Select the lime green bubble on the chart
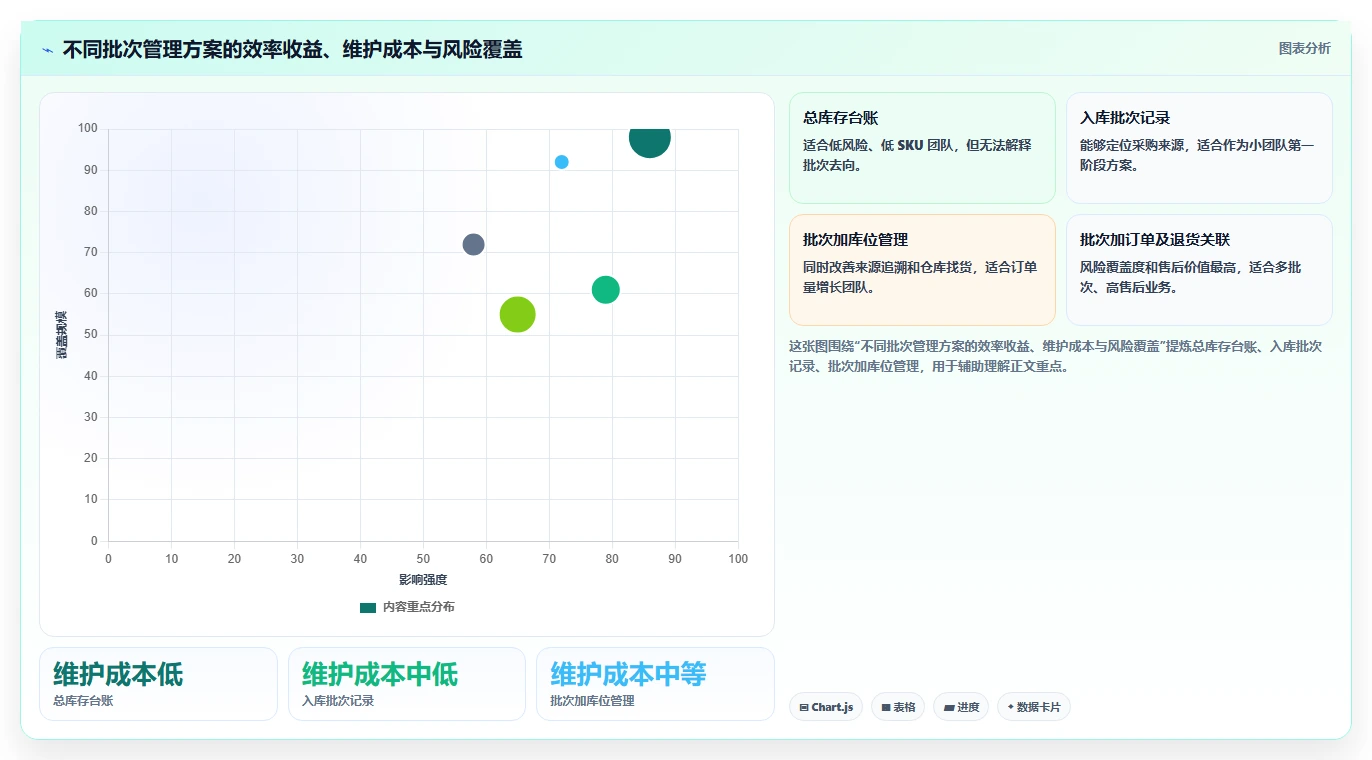This screenshot has width=1372, height=760. click(517, 314)
